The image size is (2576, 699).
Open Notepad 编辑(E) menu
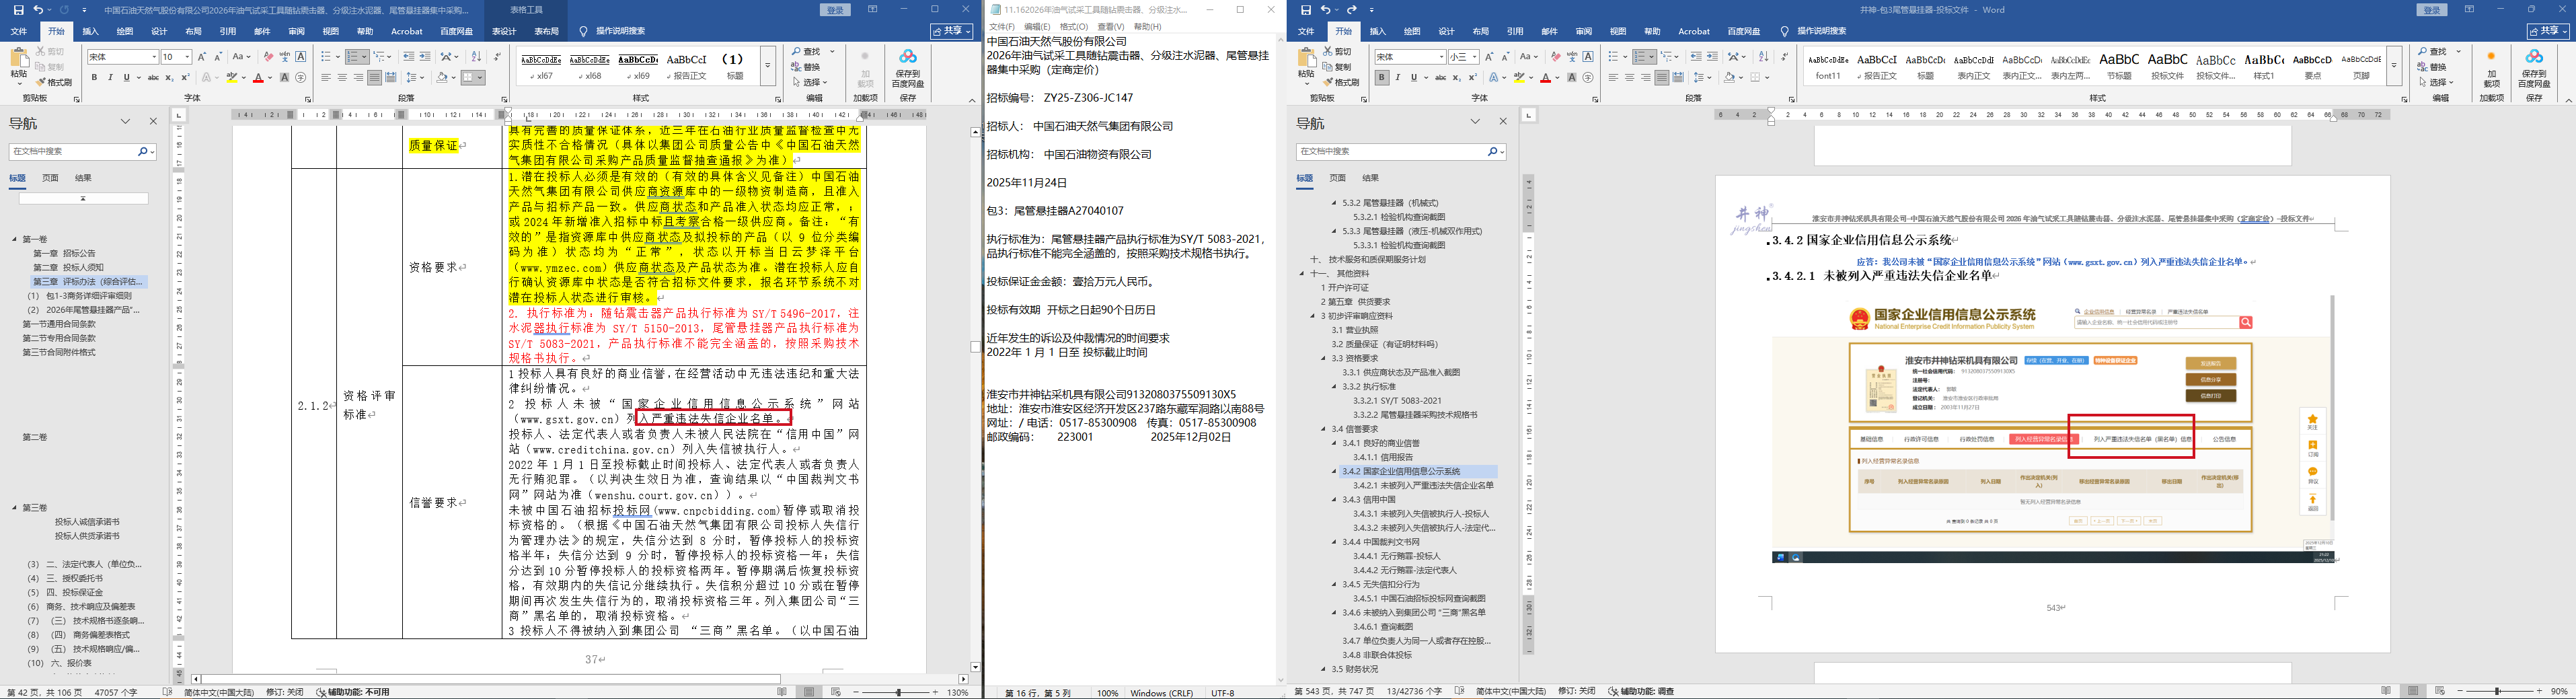1037,27
